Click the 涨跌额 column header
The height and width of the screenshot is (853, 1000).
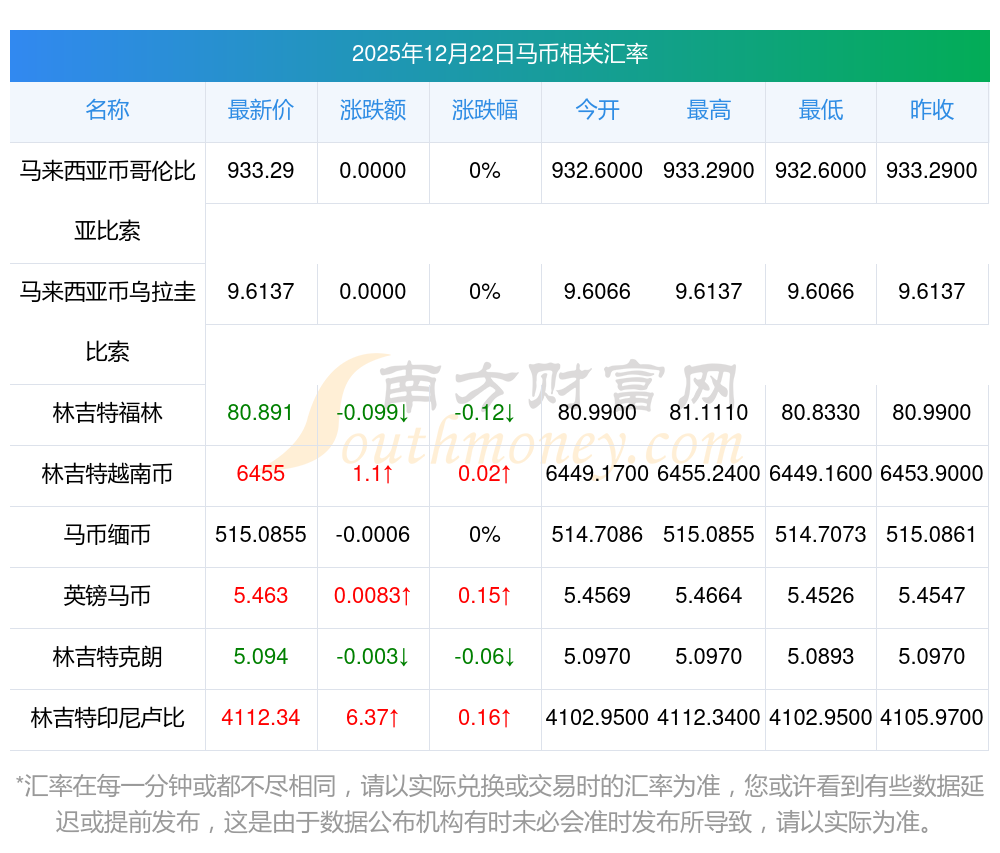coord(372,110)
